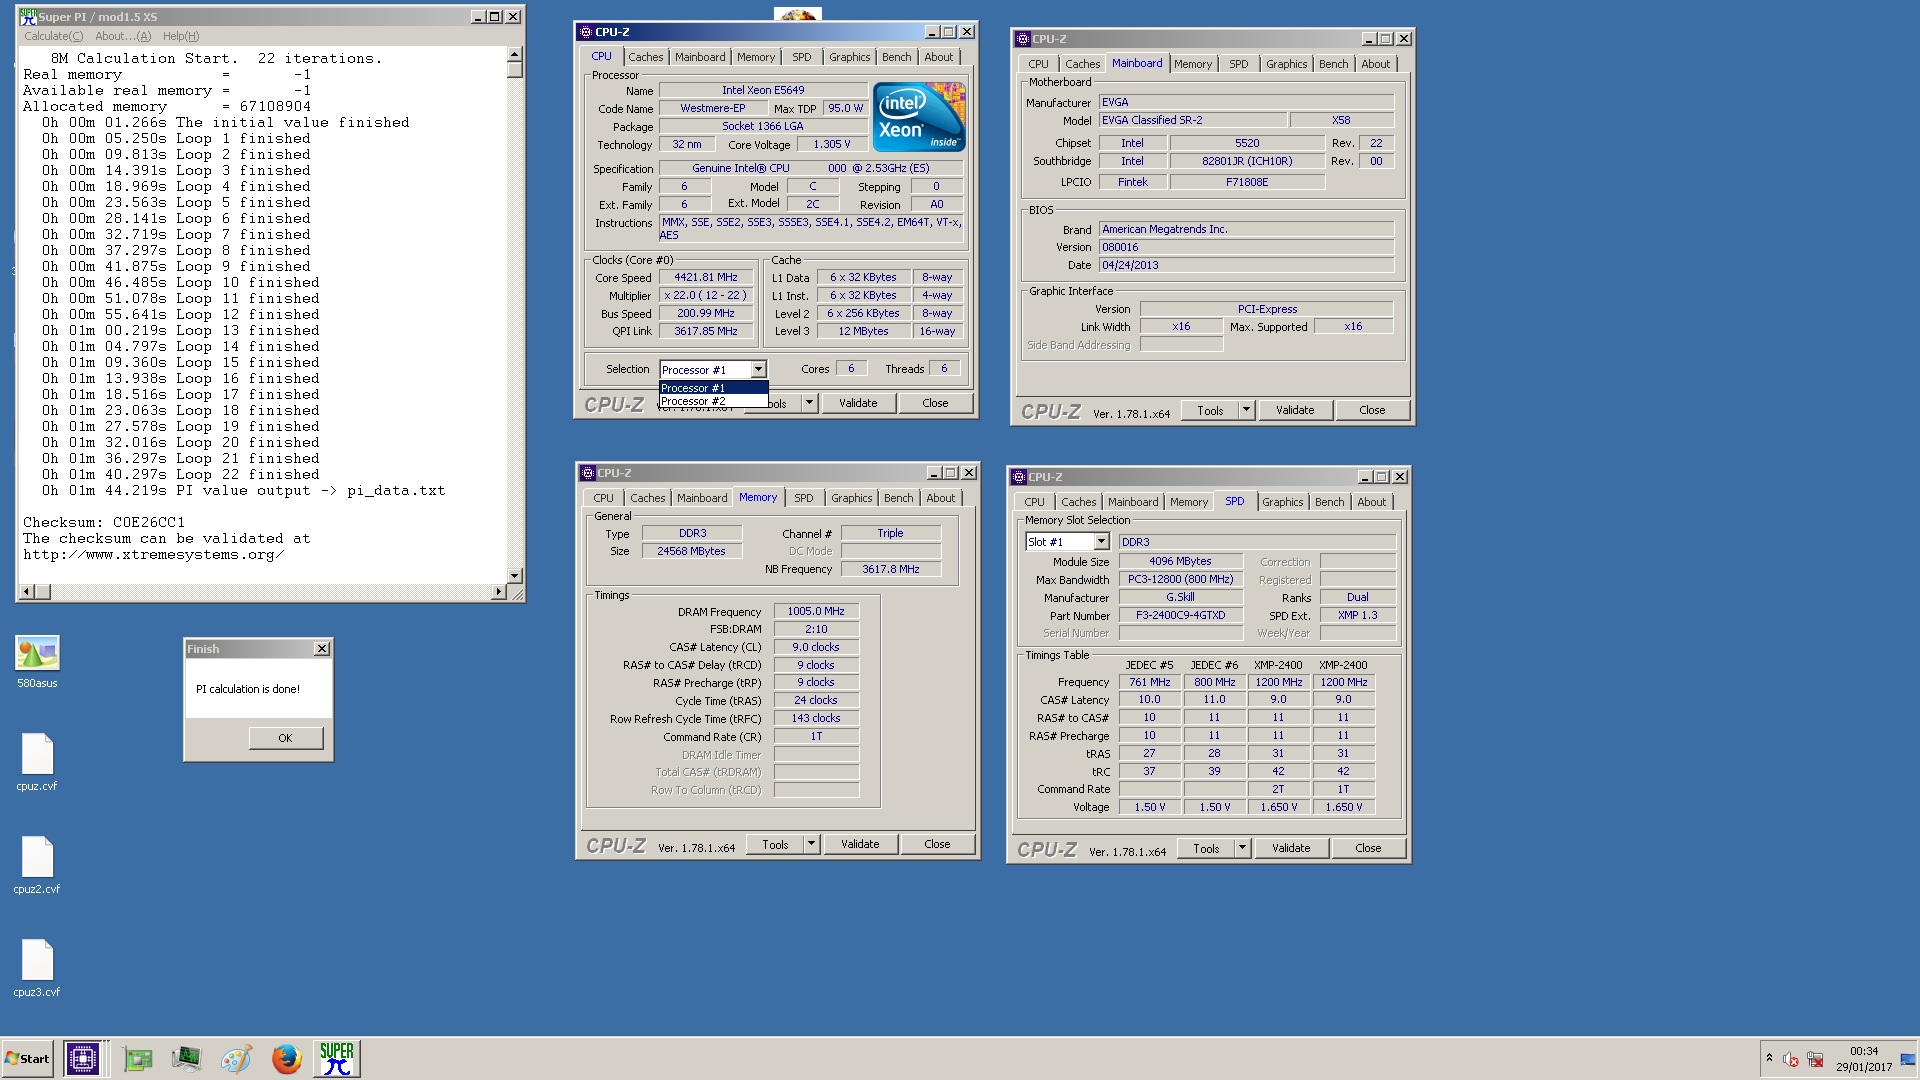
Task: Close the Finish dialog
Action: 322,649
